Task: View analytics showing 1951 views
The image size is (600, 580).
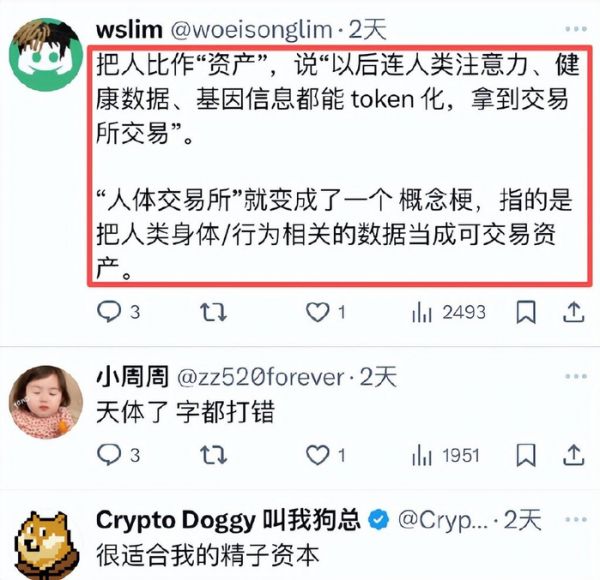Action: (x=445, y=455)
